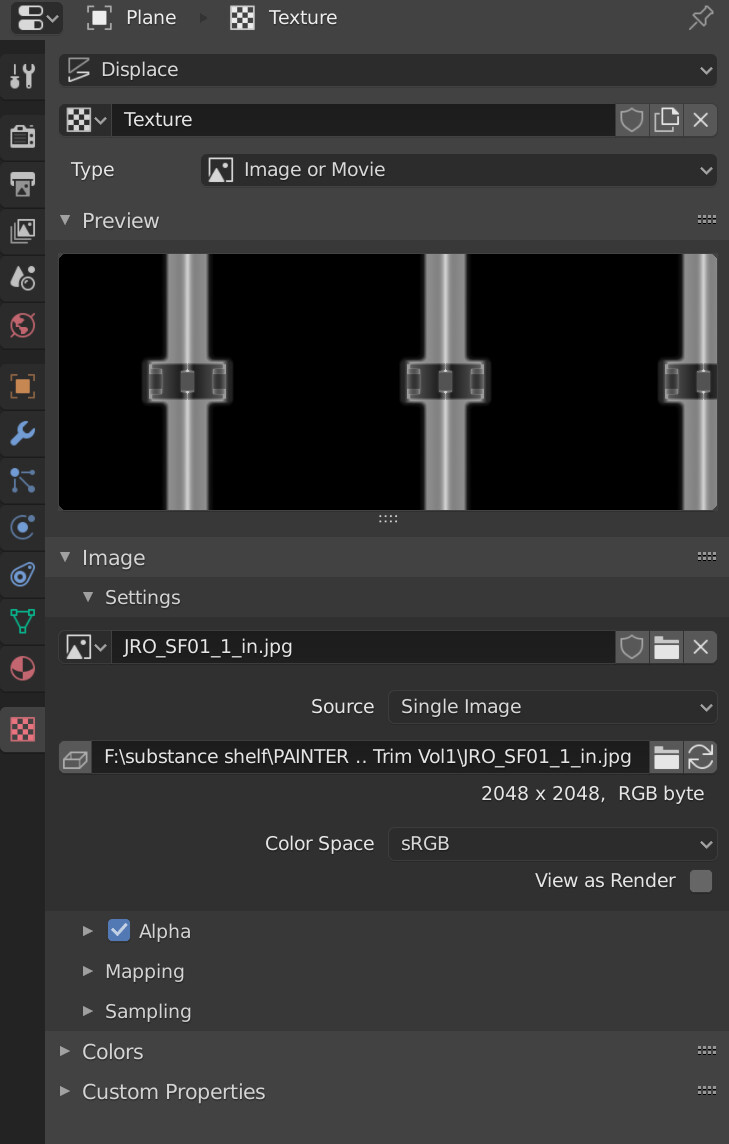This screenshot has height=1144, width=729.
Task: Click the Texture checkerboard icon in the breadcrumb
Action: [x=242, y=18]
